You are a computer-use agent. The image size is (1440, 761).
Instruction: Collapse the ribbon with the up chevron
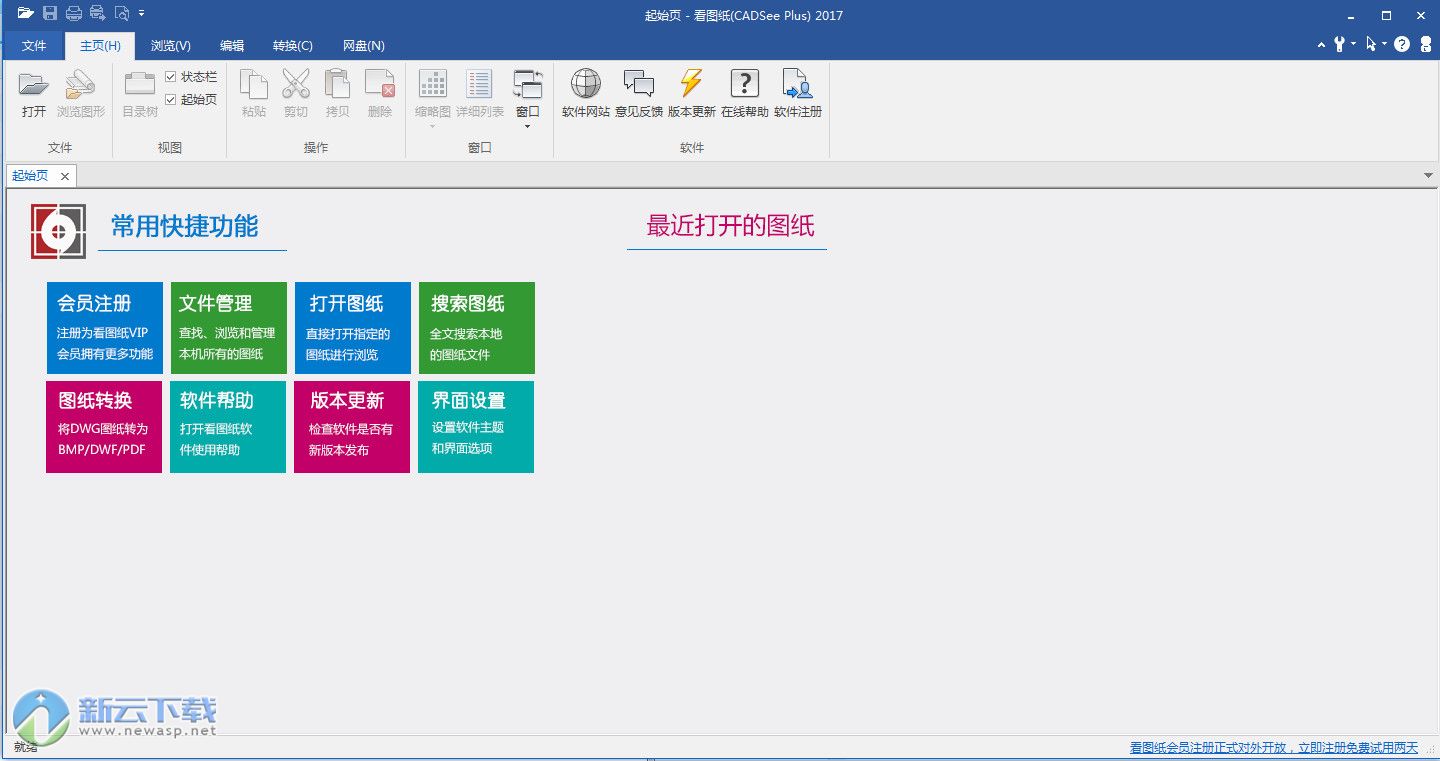pos(1322,45)
